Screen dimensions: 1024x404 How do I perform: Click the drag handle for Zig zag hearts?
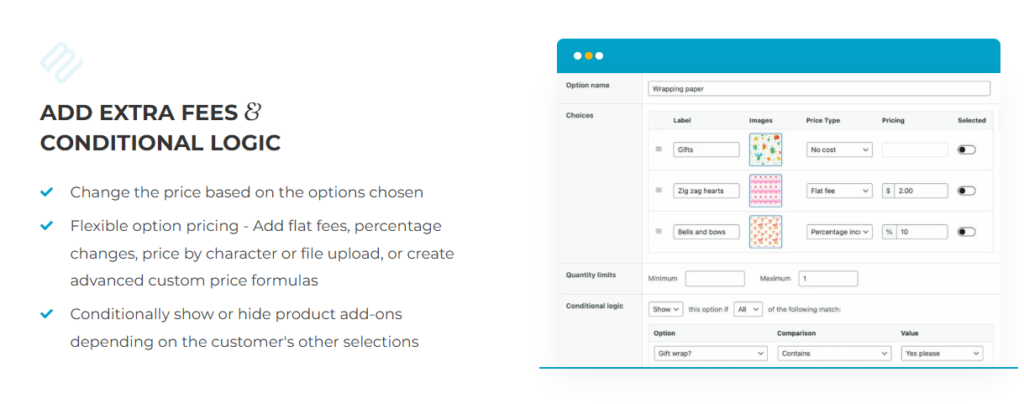(x=659, y=191)
